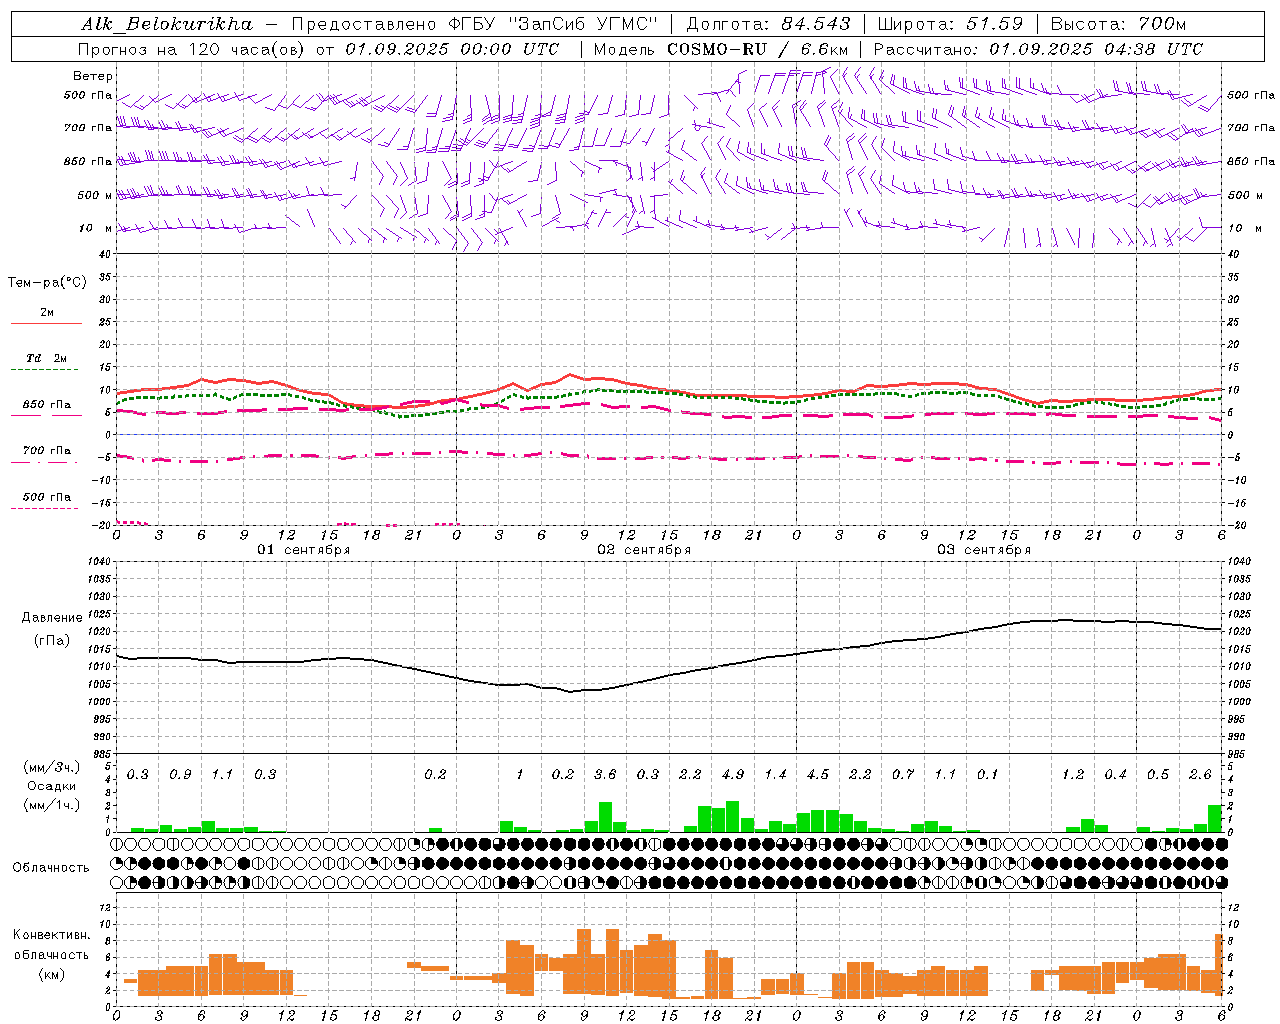Click the model label COSMO-RU / 6.6км
The image size is (1280, 1024).
point(722,49)
